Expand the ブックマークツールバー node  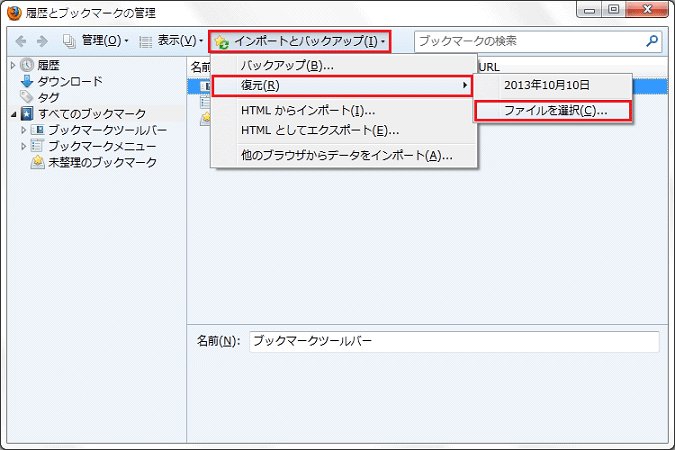(24, 130)
